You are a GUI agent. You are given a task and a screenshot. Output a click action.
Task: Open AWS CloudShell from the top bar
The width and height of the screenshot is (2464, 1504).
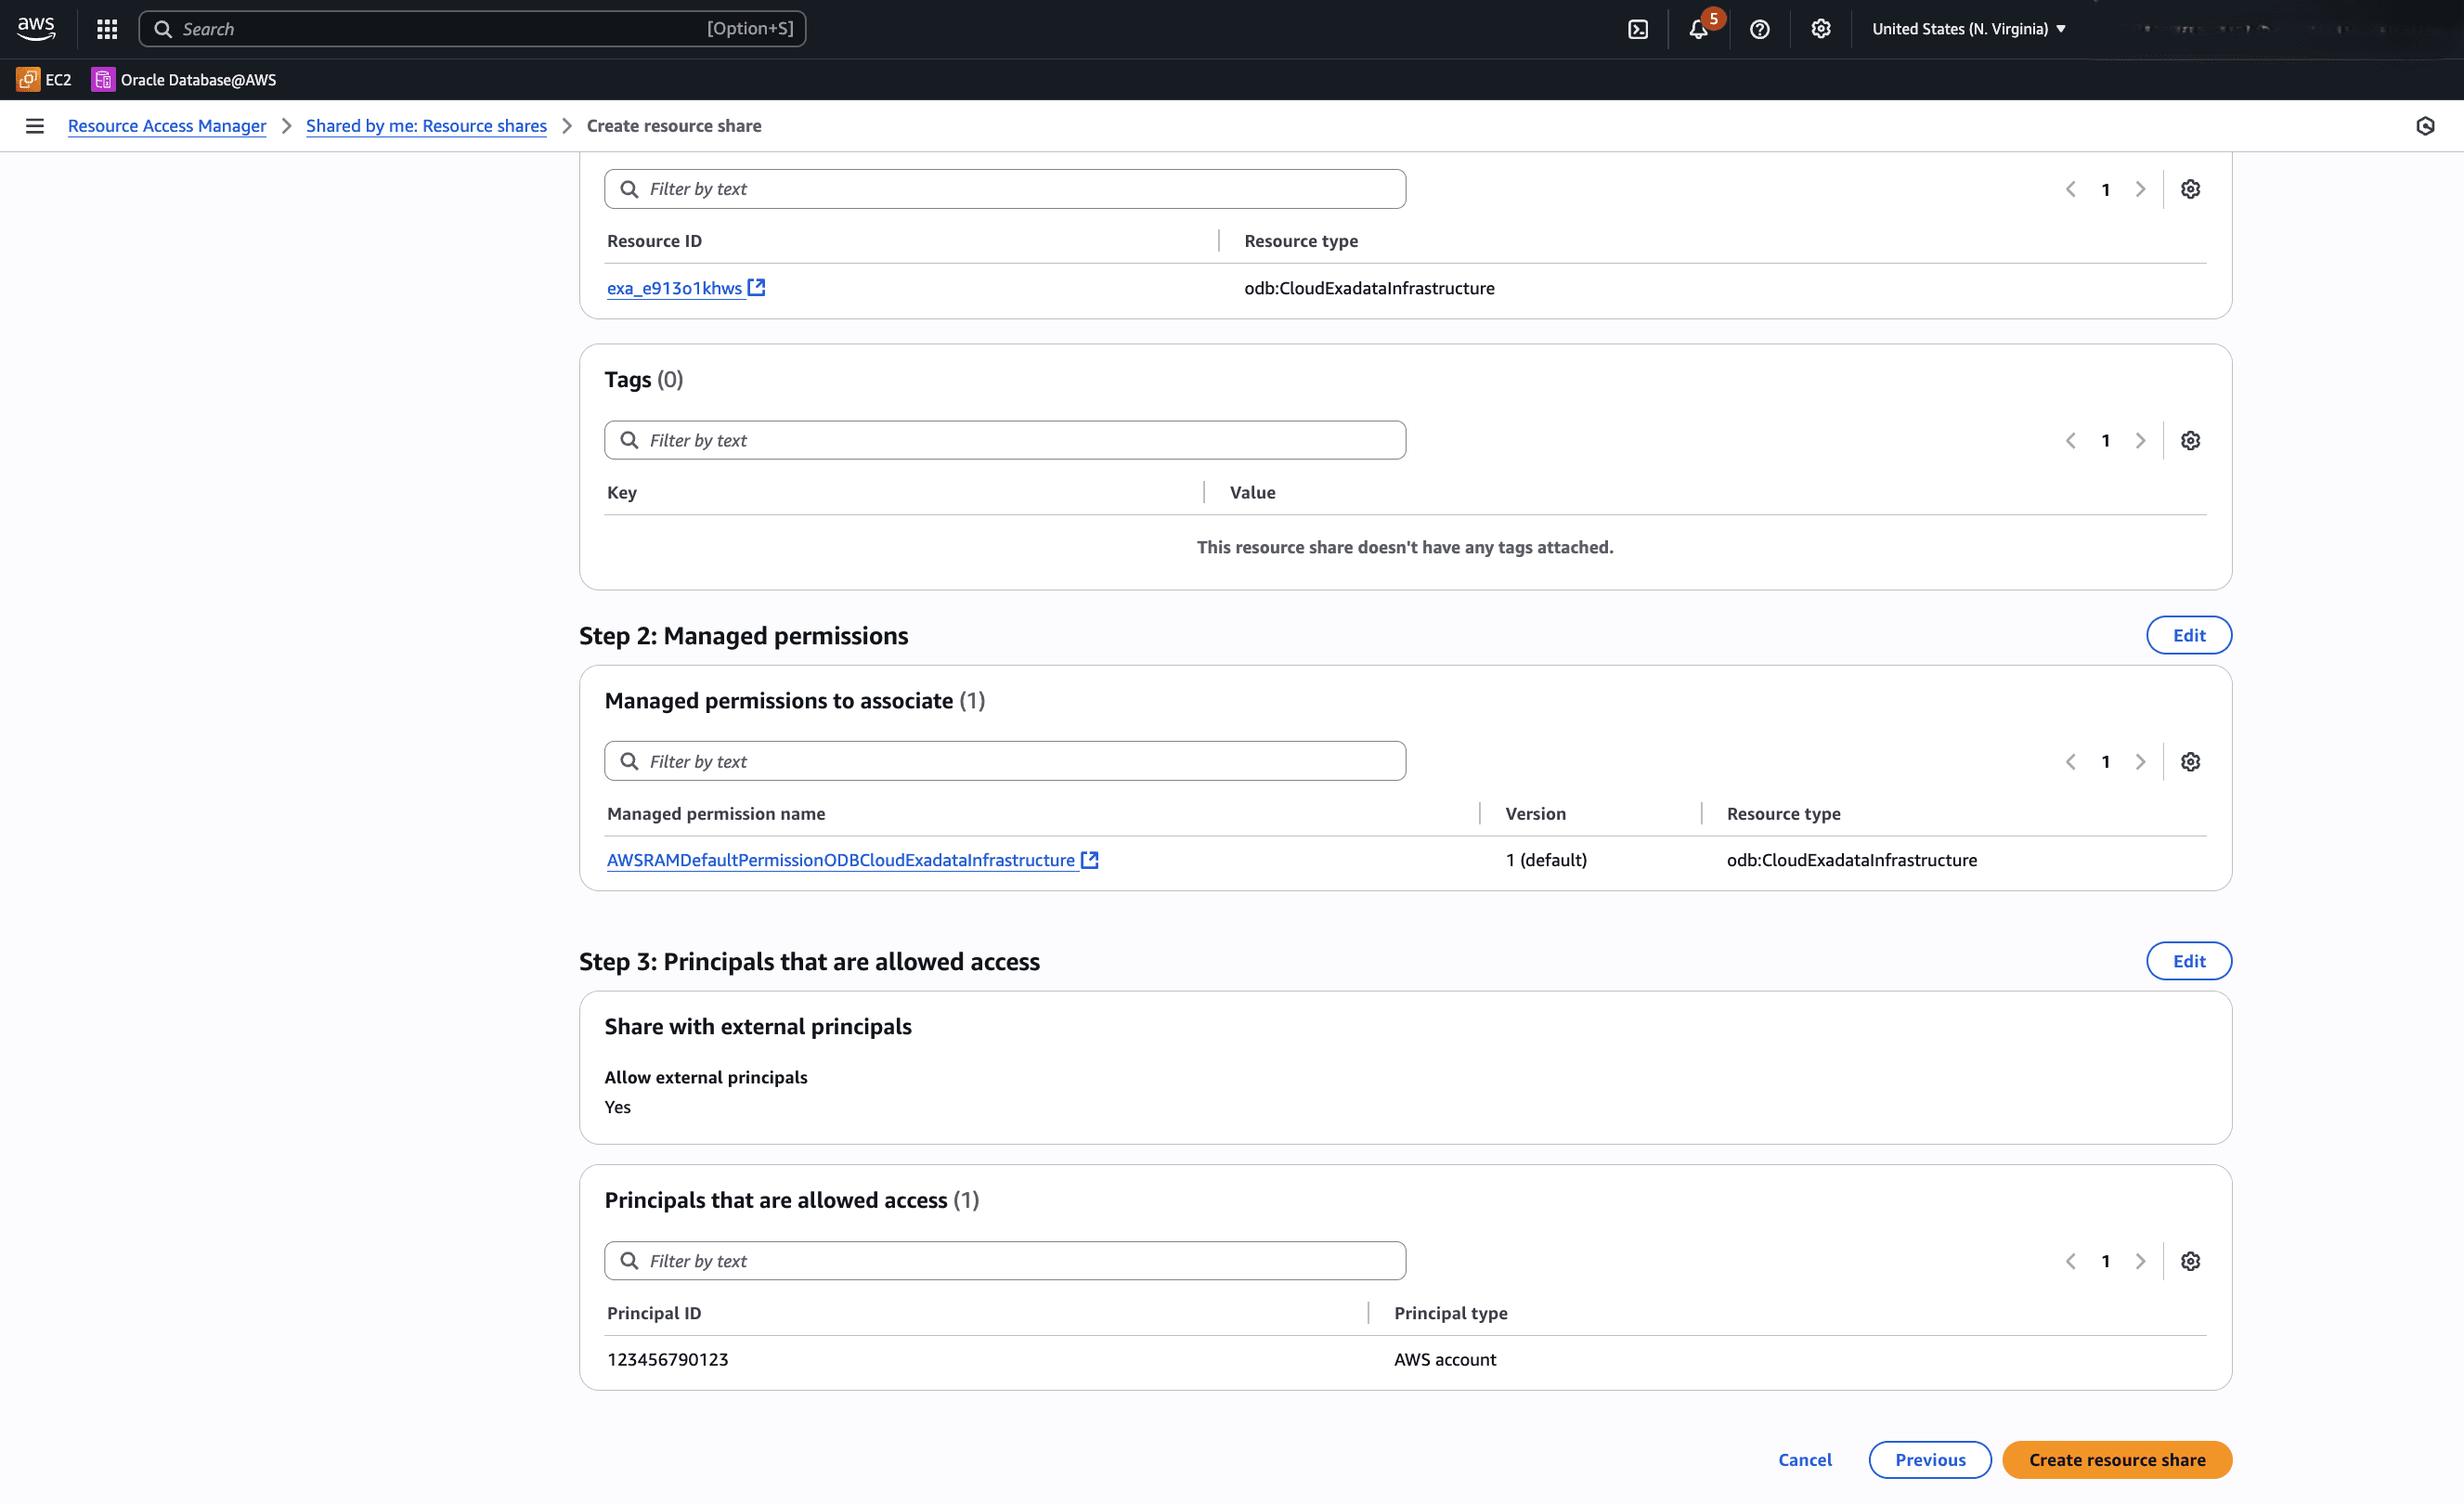(1638, 28)
